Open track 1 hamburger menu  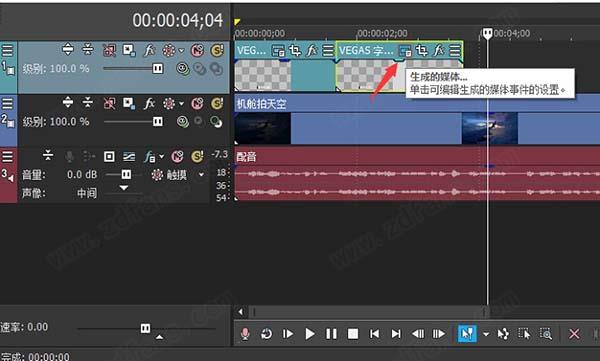(7, 50)
